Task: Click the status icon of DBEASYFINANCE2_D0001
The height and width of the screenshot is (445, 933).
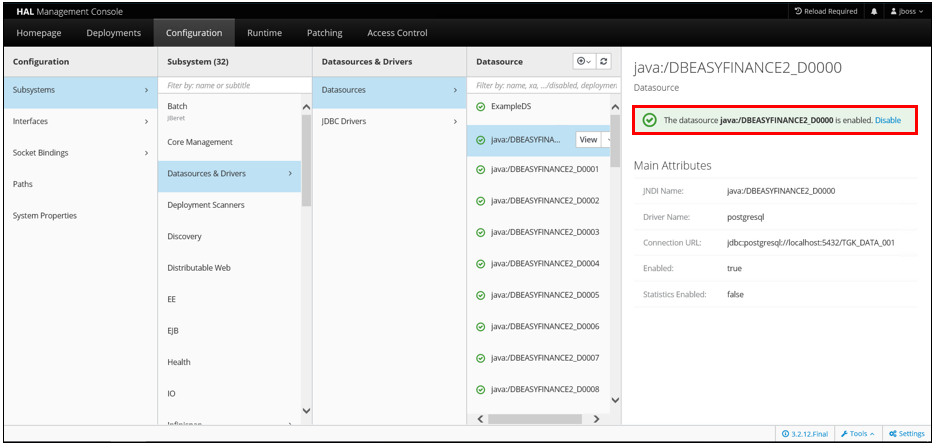Action: [x=481, y=170]
